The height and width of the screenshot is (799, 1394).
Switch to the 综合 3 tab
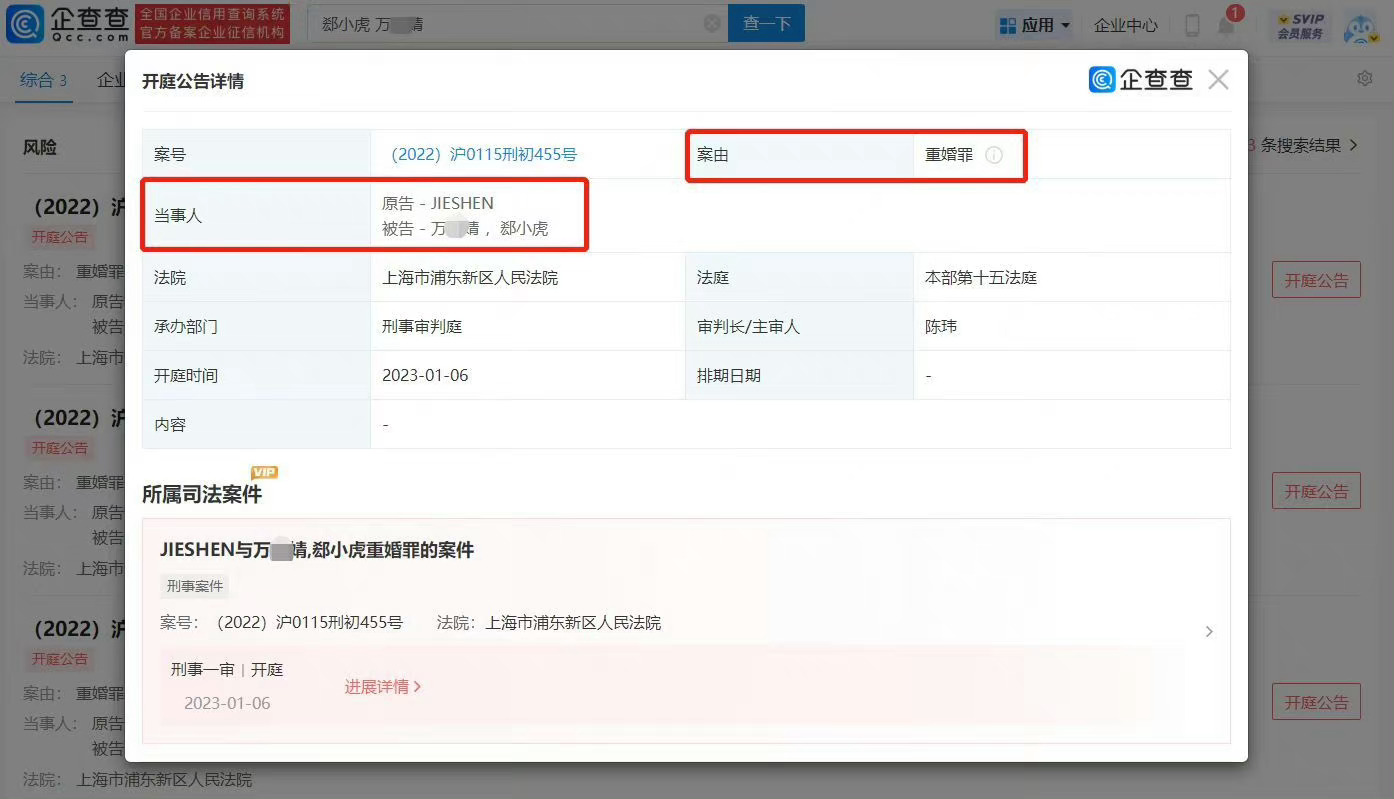43,80
